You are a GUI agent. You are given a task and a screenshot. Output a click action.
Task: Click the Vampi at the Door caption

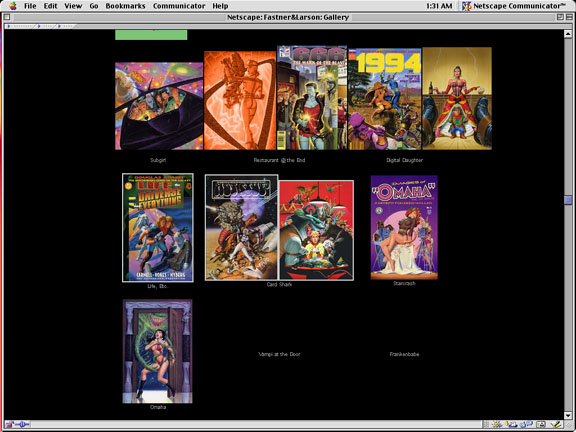tap(279, 354)
